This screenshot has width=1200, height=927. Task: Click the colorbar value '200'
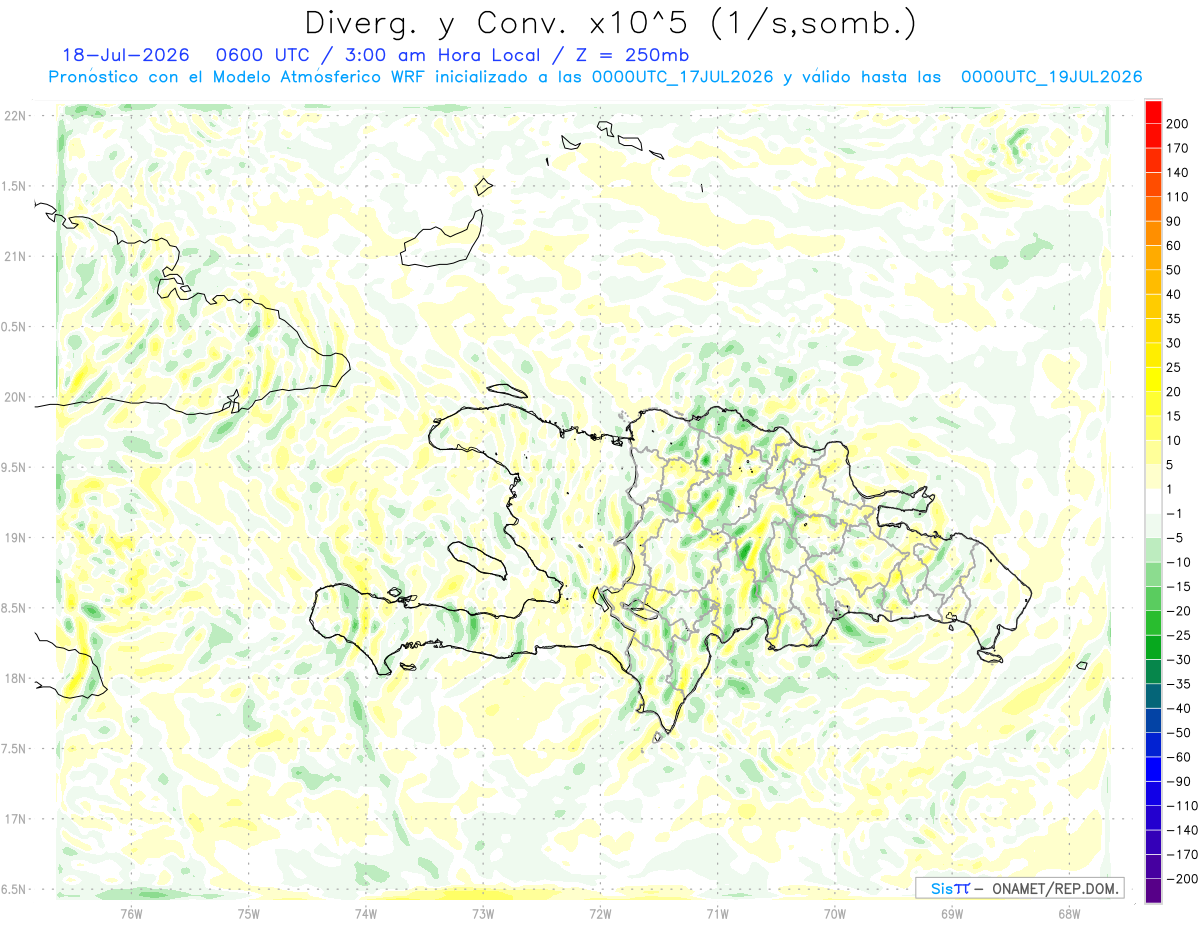coord(1178,123)
